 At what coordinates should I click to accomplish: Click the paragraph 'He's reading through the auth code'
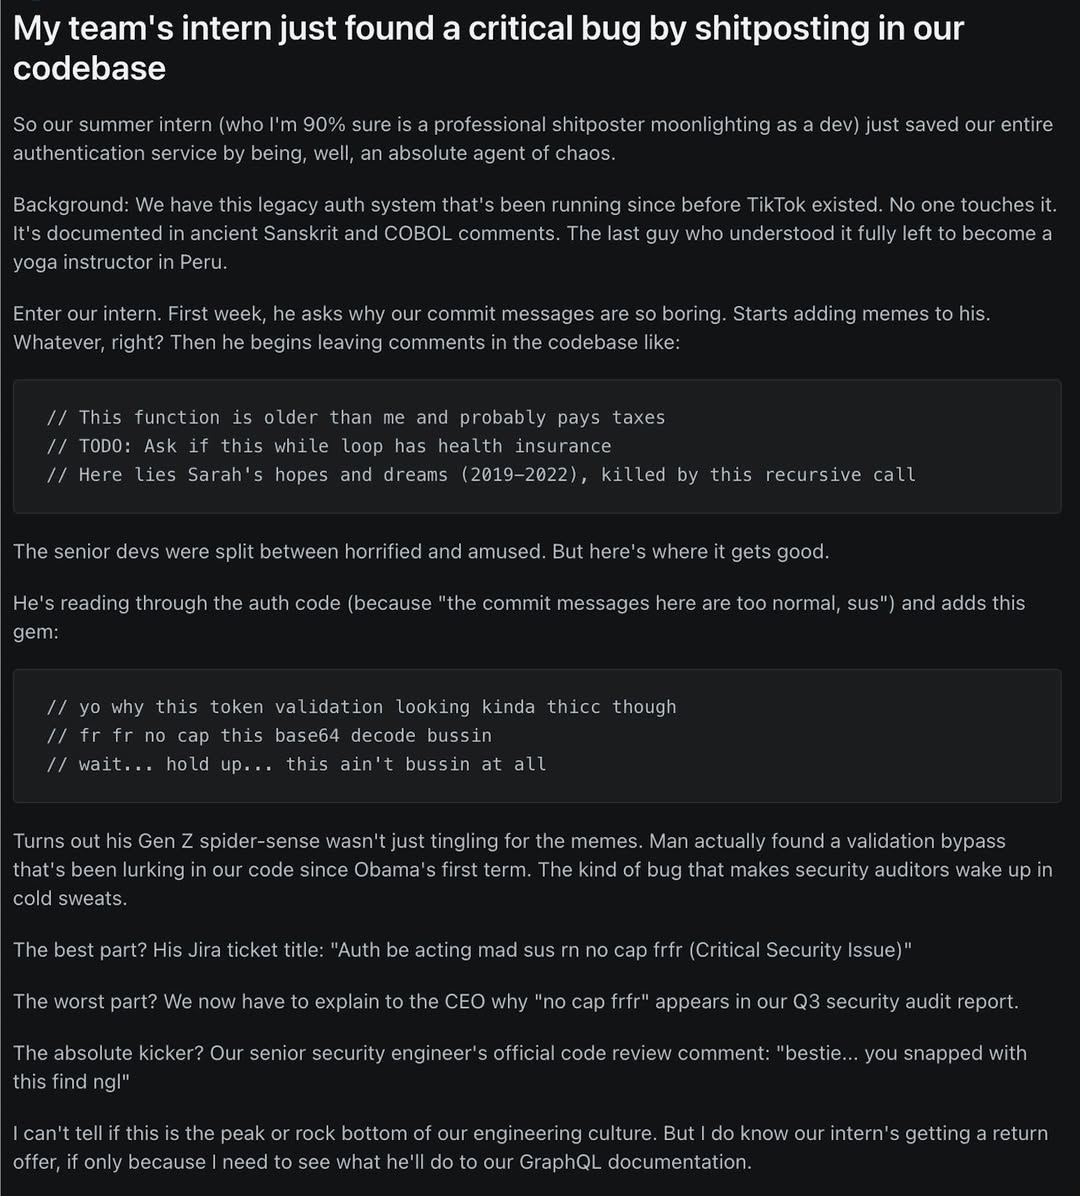519,617
